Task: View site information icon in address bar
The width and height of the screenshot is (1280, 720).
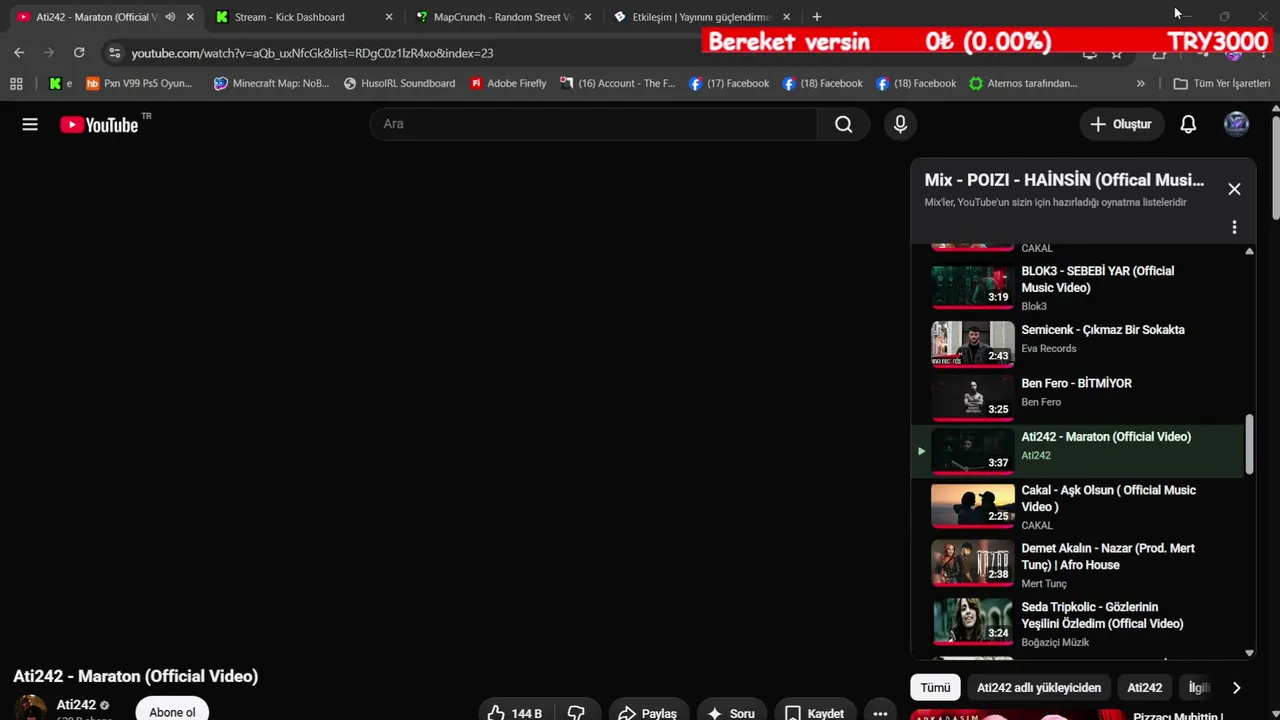Action: tap(114, 53)
